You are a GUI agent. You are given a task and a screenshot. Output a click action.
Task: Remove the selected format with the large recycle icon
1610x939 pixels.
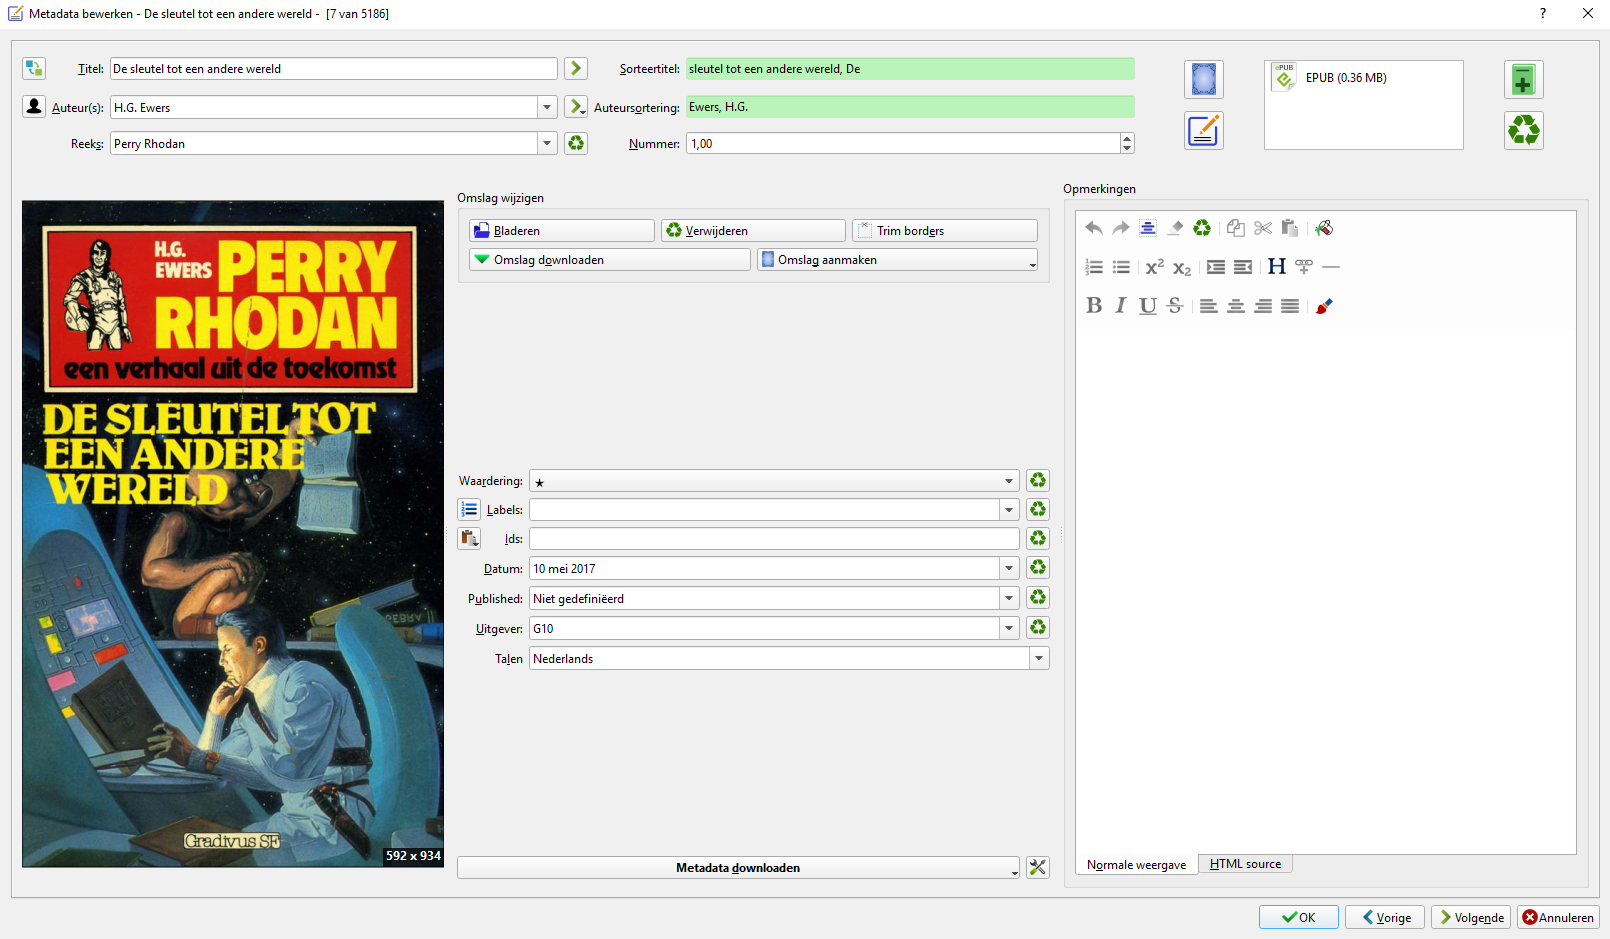(x=1524, y=130)
